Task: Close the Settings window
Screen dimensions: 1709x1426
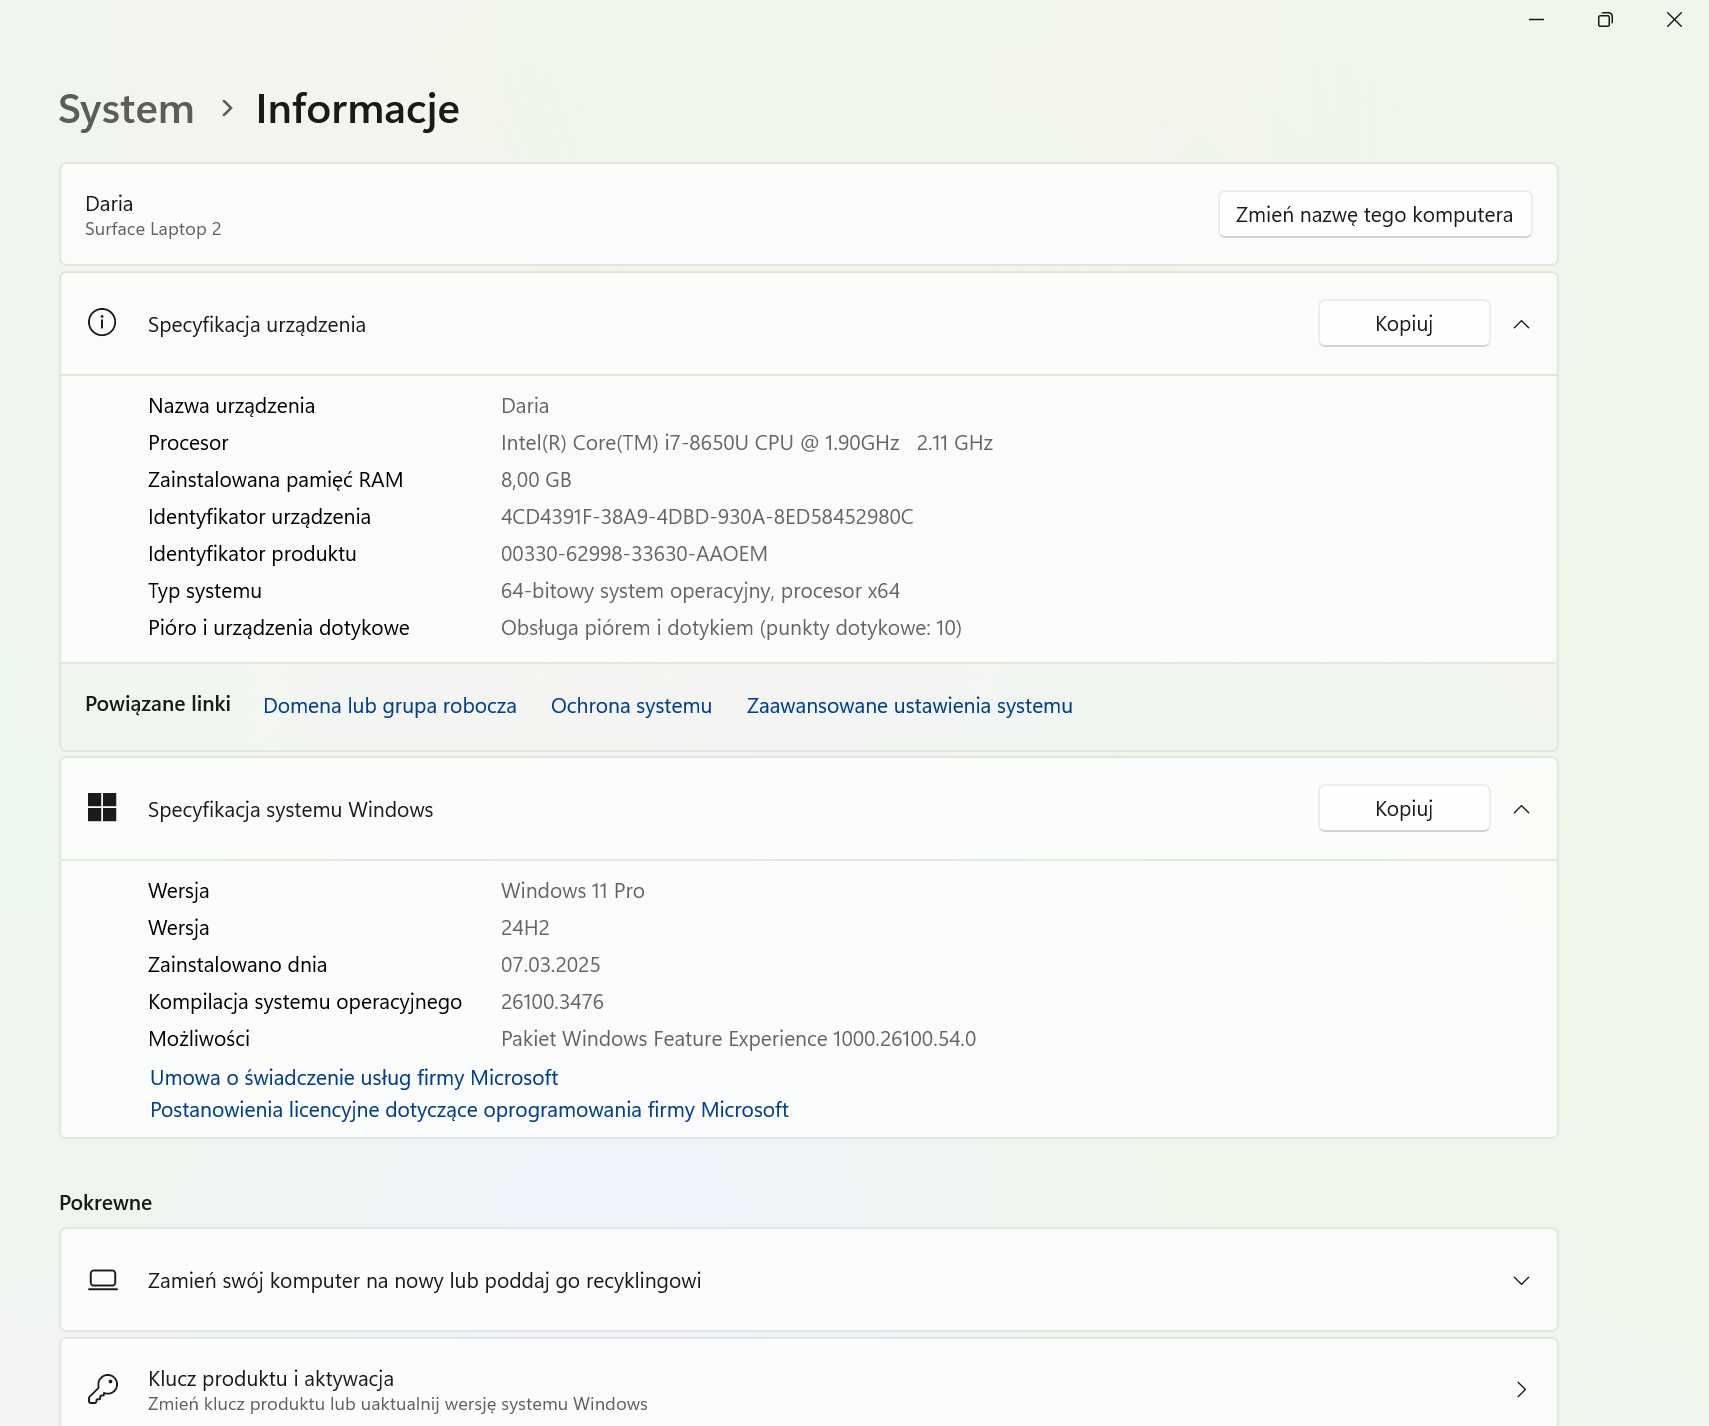Action: (x=1674, y=19)
